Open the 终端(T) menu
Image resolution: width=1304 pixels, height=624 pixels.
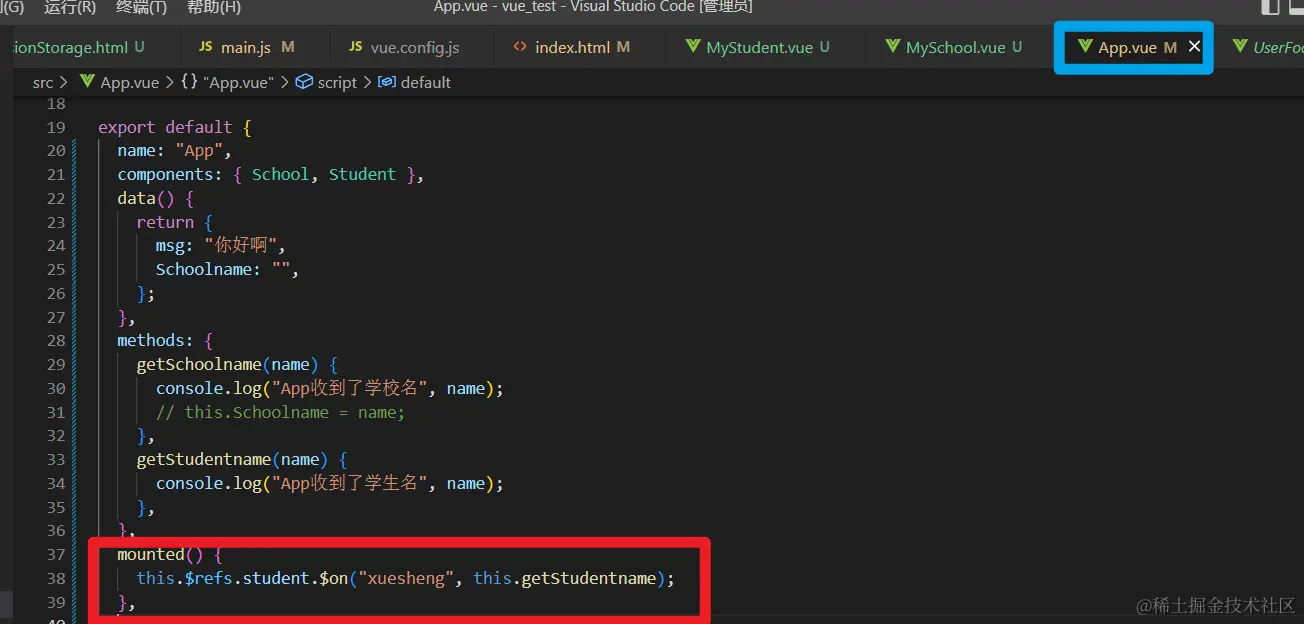(142, 7)
